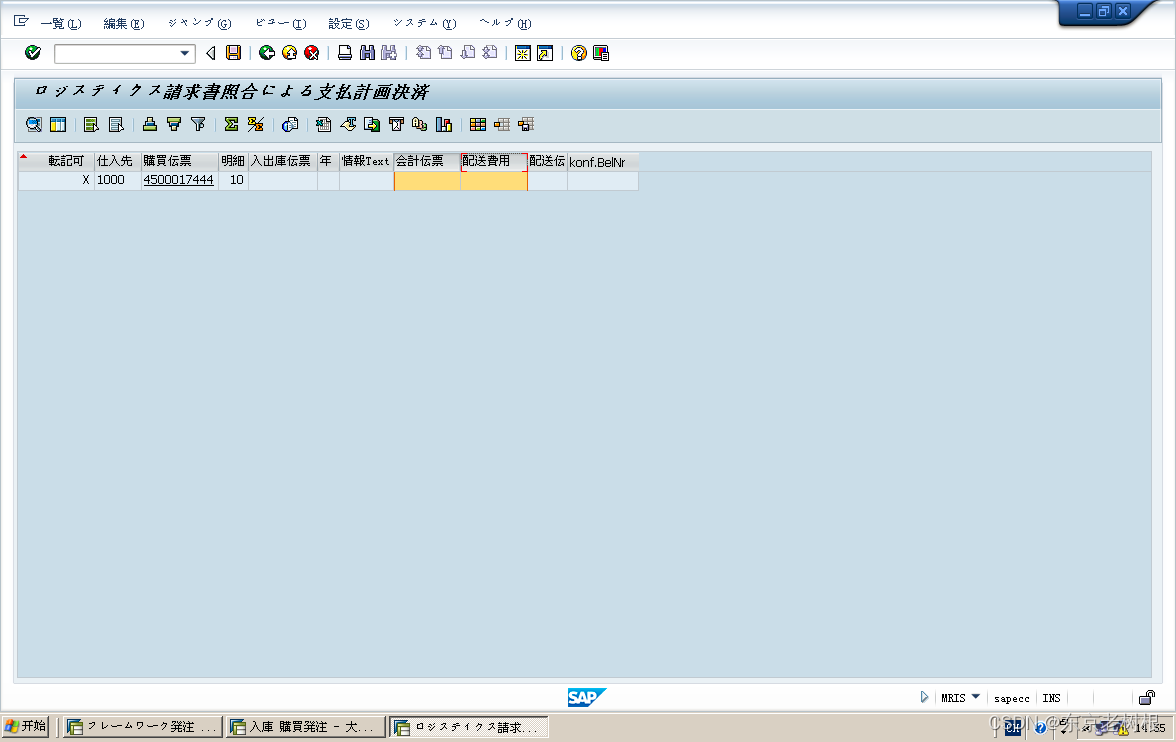
Task: Select the detail view magnifier icon
Action: coord(33,124)
